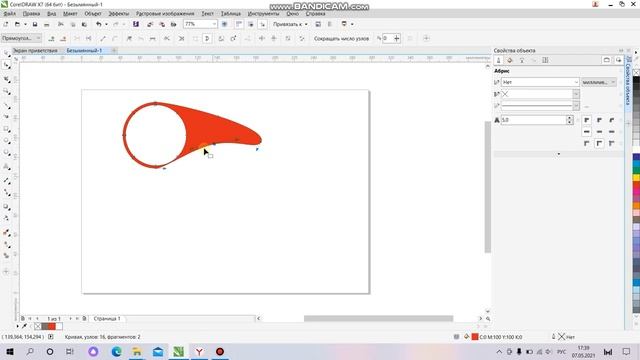The height and width of the screenshot is (360, 640).
Task: Click the Import icon in the standard toolbar
Action: [149, 24]
